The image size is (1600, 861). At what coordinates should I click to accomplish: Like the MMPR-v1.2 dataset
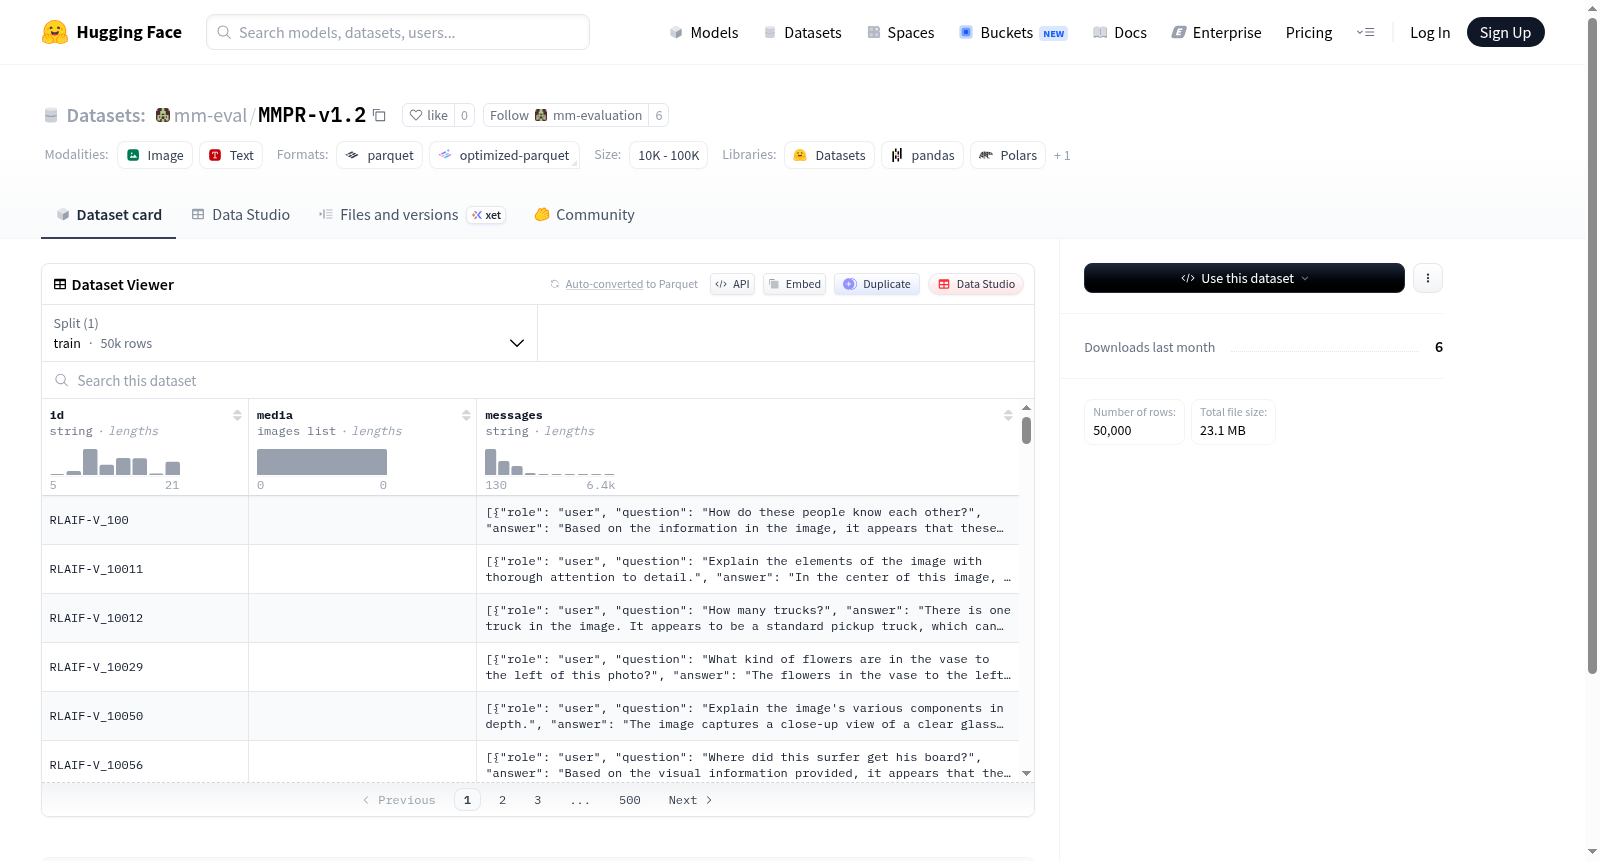click(x=428, y=115)
